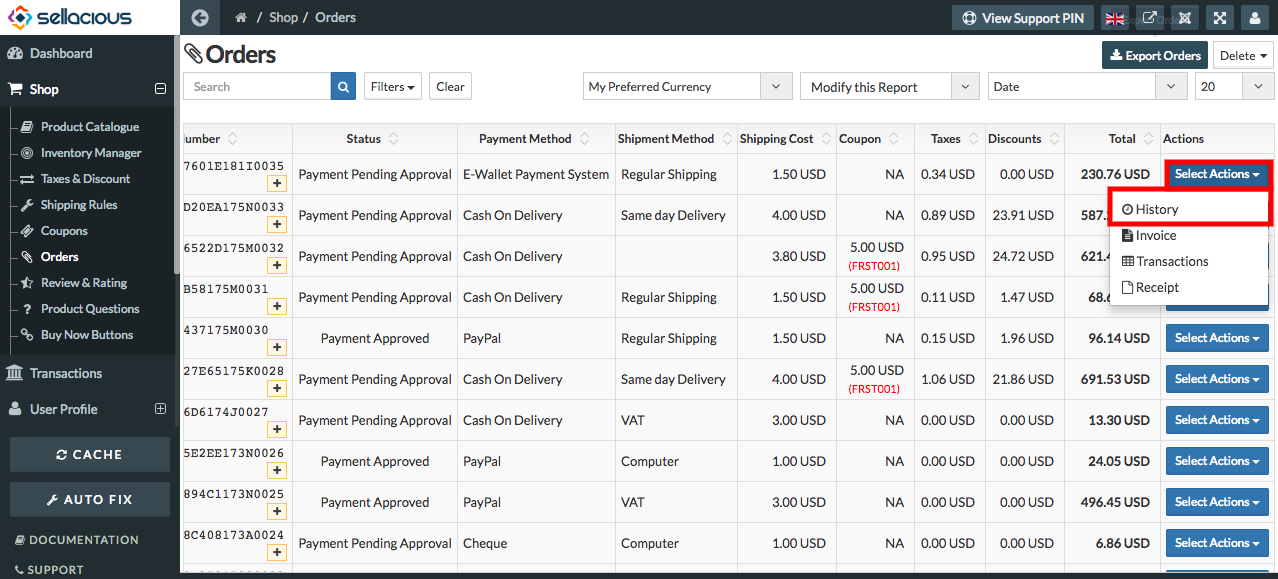Click the home icon in breadcrumb

click(x=241, y=18)
